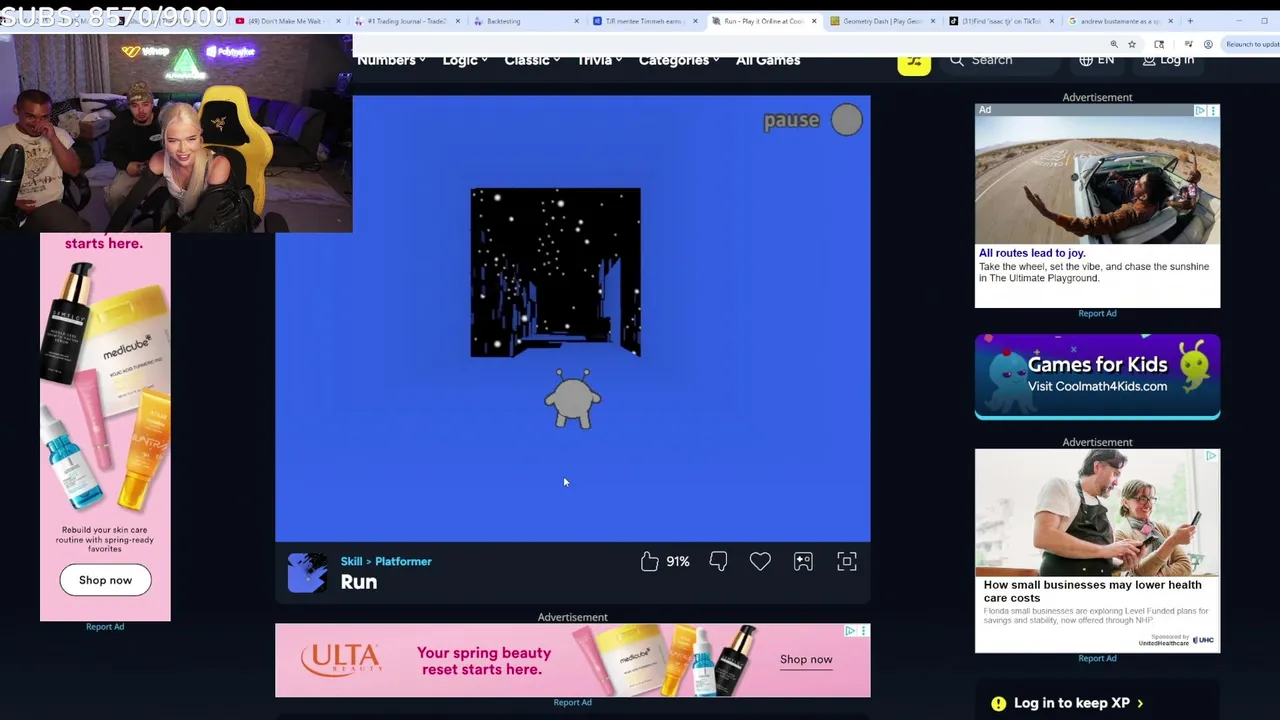Expand the Trivia menu
This screenshot has width=1280, height=720.
point(599,60)
